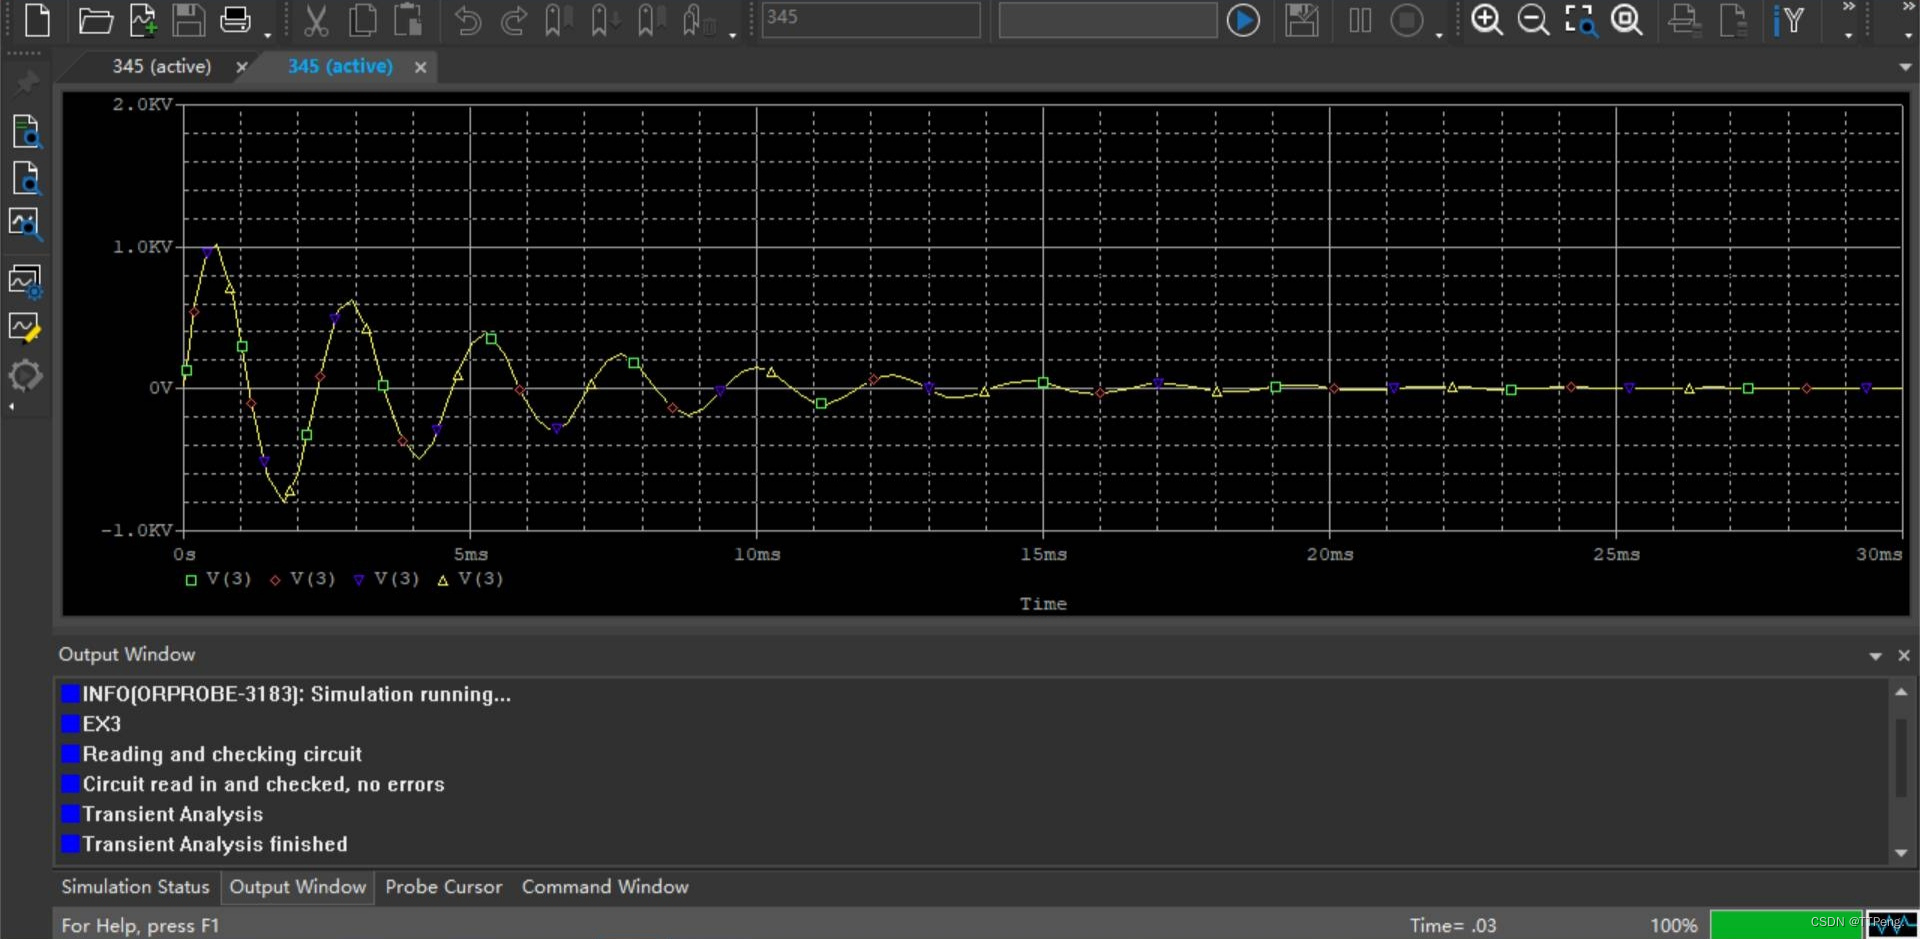
Task: Open the Output Window options dropdown arrow
Action: click(x=1876, y=656)
